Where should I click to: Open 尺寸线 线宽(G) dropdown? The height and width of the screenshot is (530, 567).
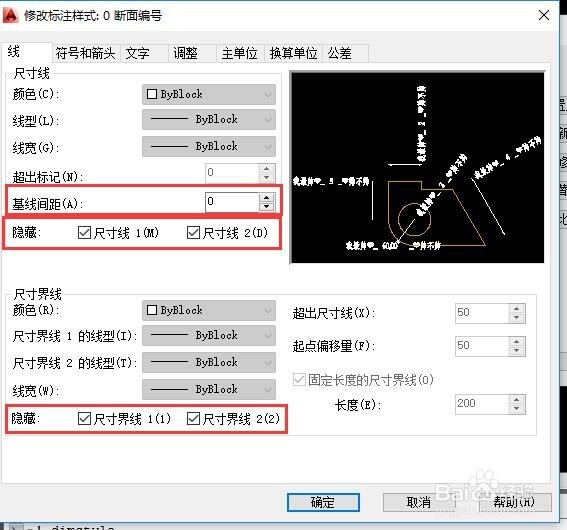(x=209, y=146)
